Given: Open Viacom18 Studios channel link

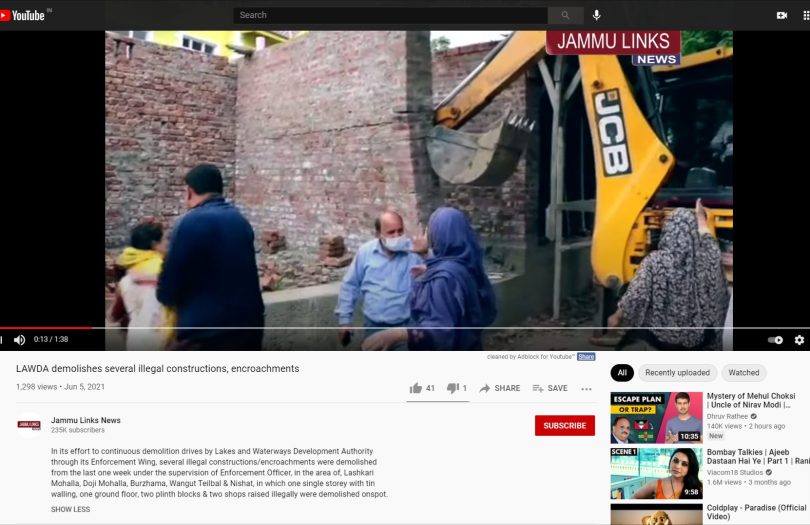Looking at the screenshot, I should [735, 472].
